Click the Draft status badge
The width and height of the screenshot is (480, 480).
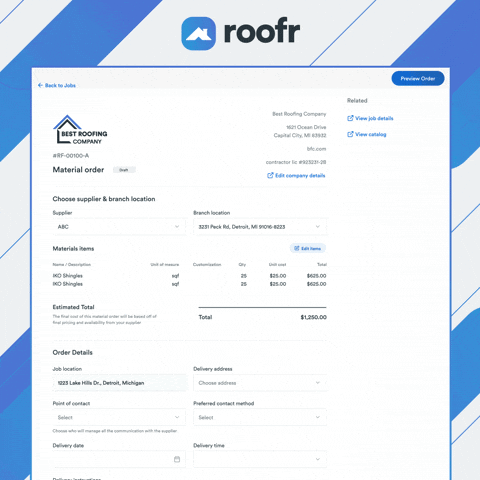click(124, 170)
